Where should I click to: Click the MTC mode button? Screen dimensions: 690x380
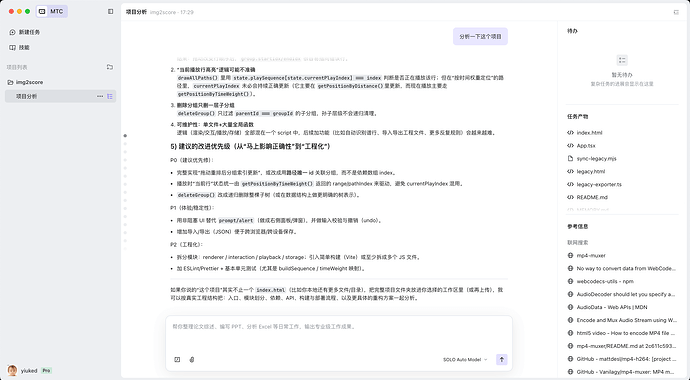51,11
